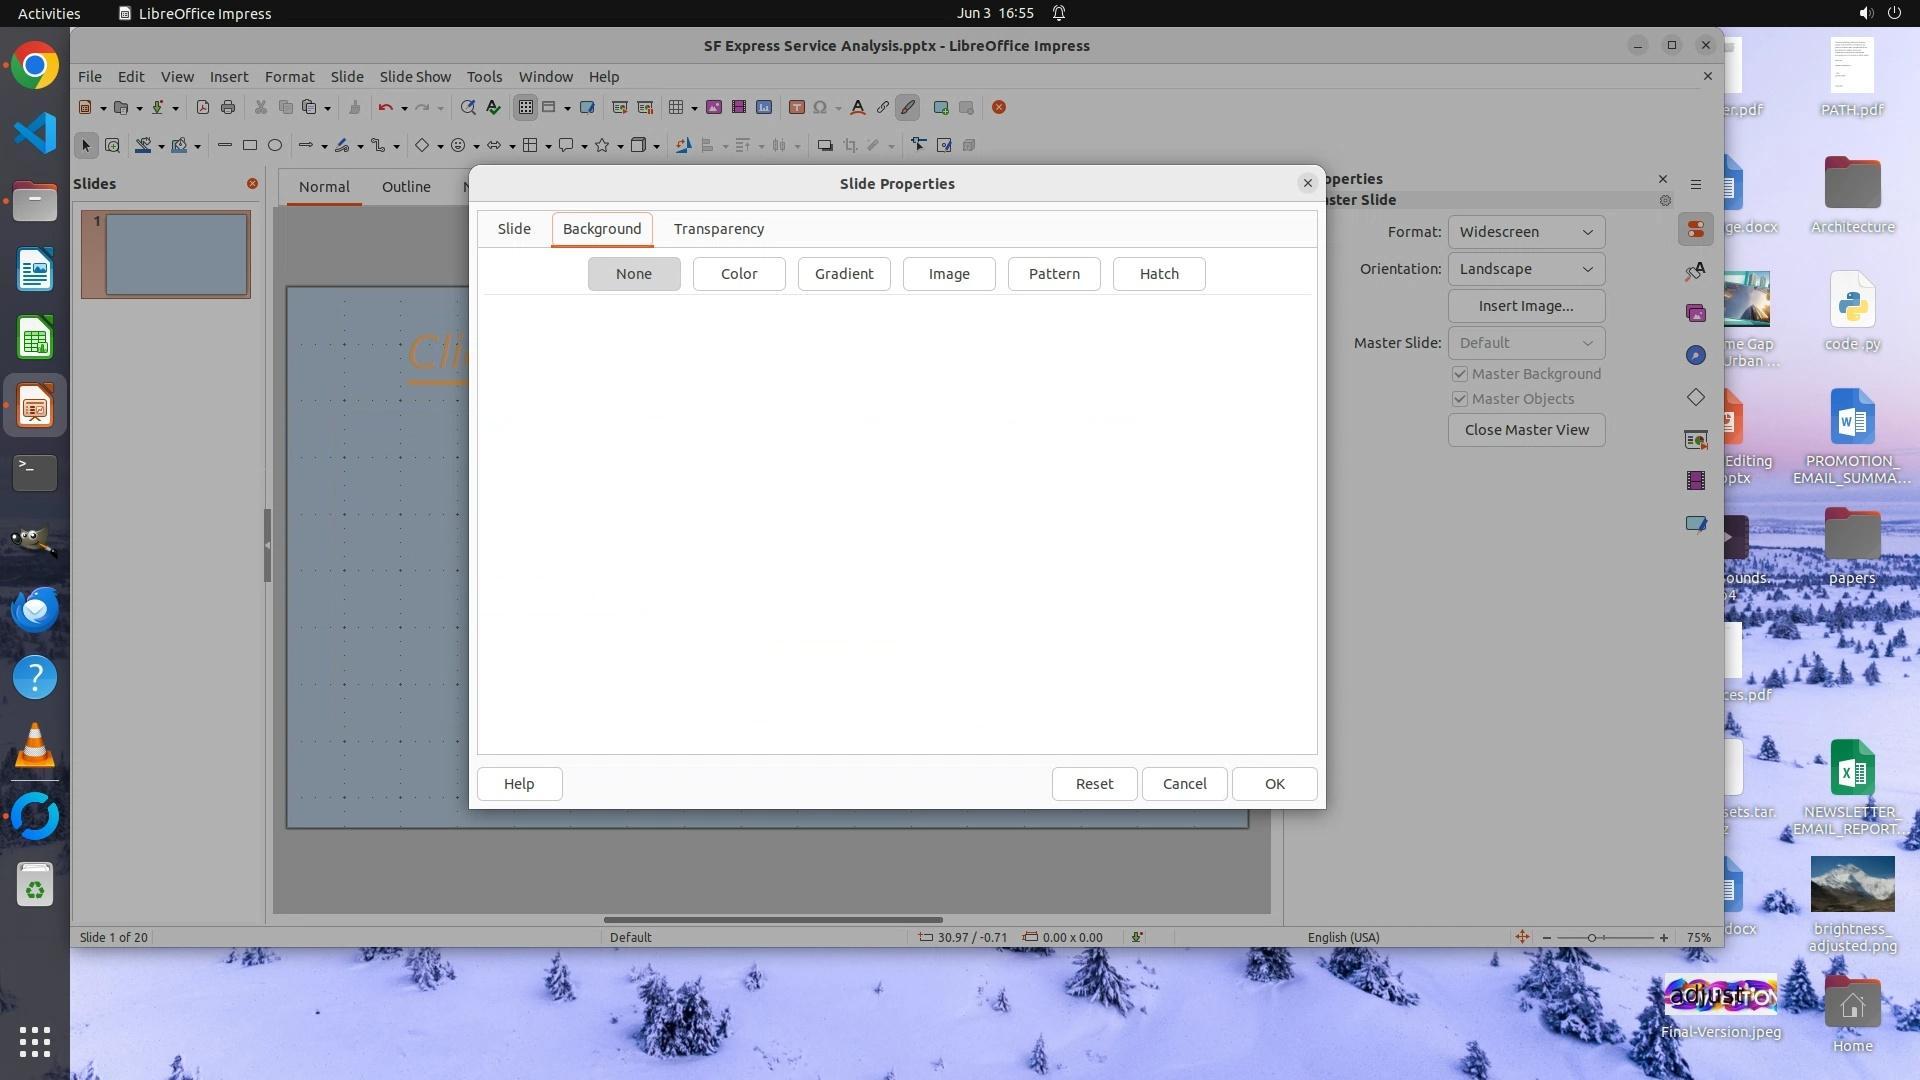Select the Ellipse drawing tool
1920x1080 pixels.
tap(275, 146)
